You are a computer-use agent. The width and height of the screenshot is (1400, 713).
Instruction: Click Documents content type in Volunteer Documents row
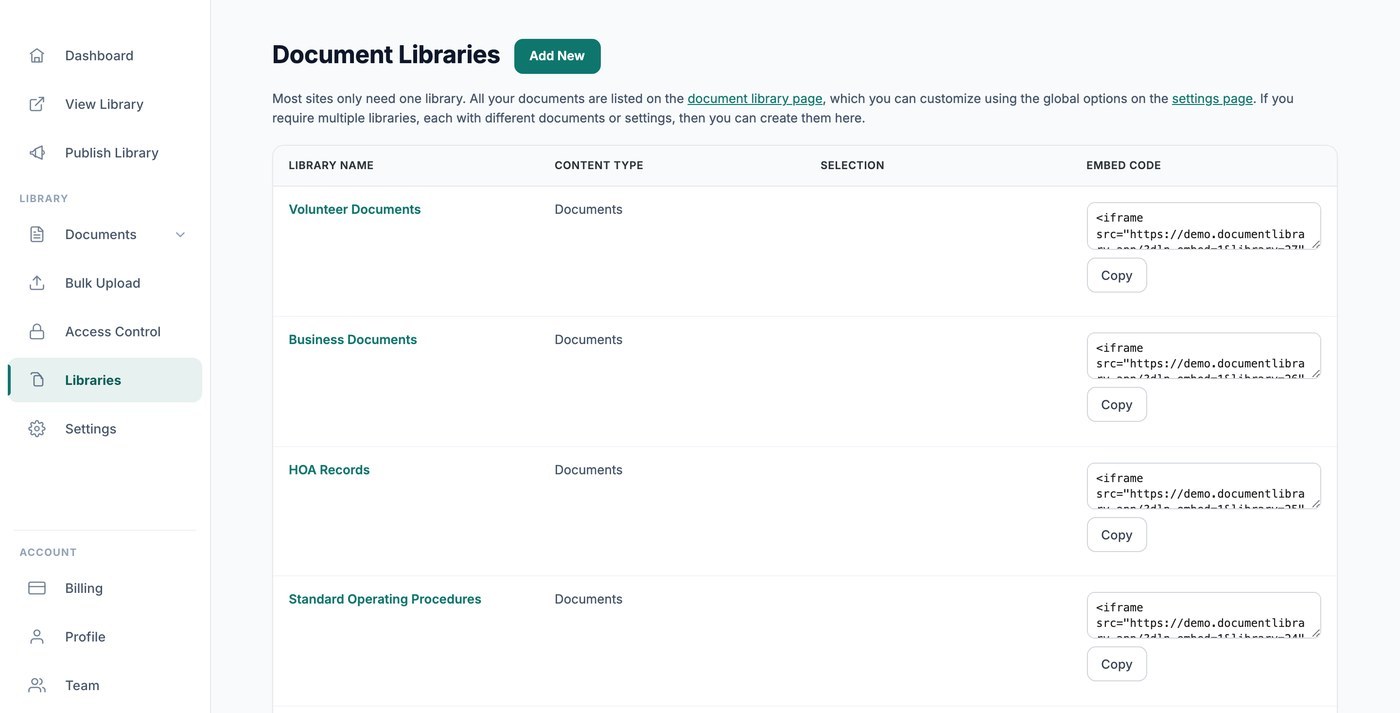pyautogui.click(x=588, y=209)
